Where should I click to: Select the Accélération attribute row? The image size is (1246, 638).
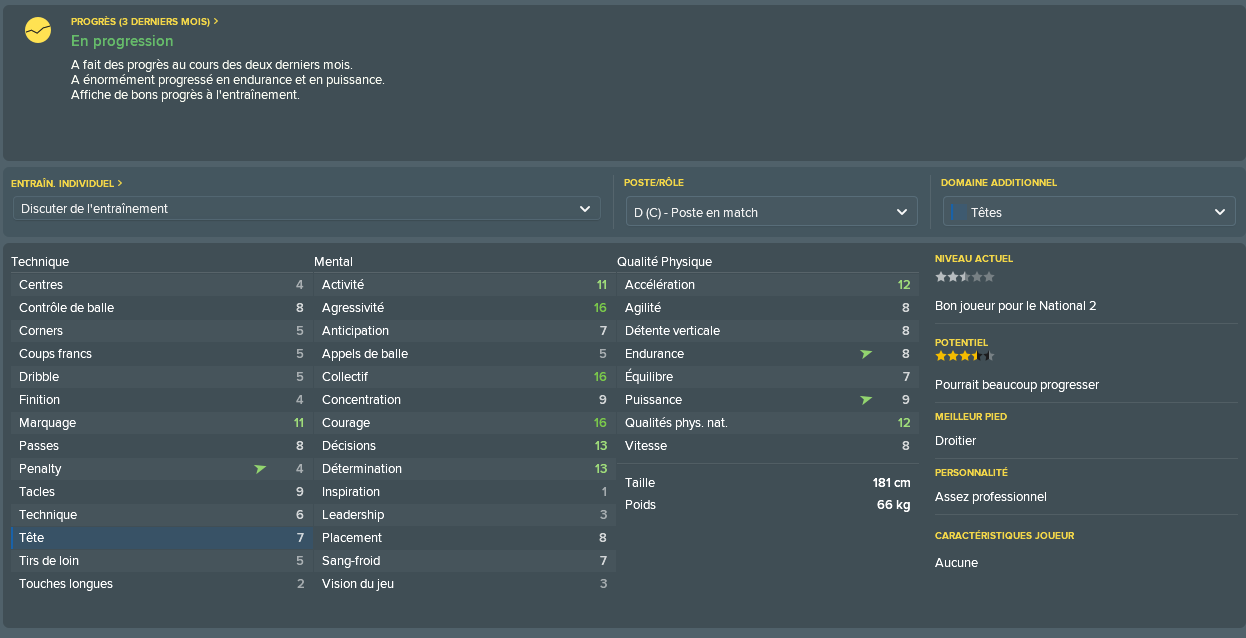[766, 285]
